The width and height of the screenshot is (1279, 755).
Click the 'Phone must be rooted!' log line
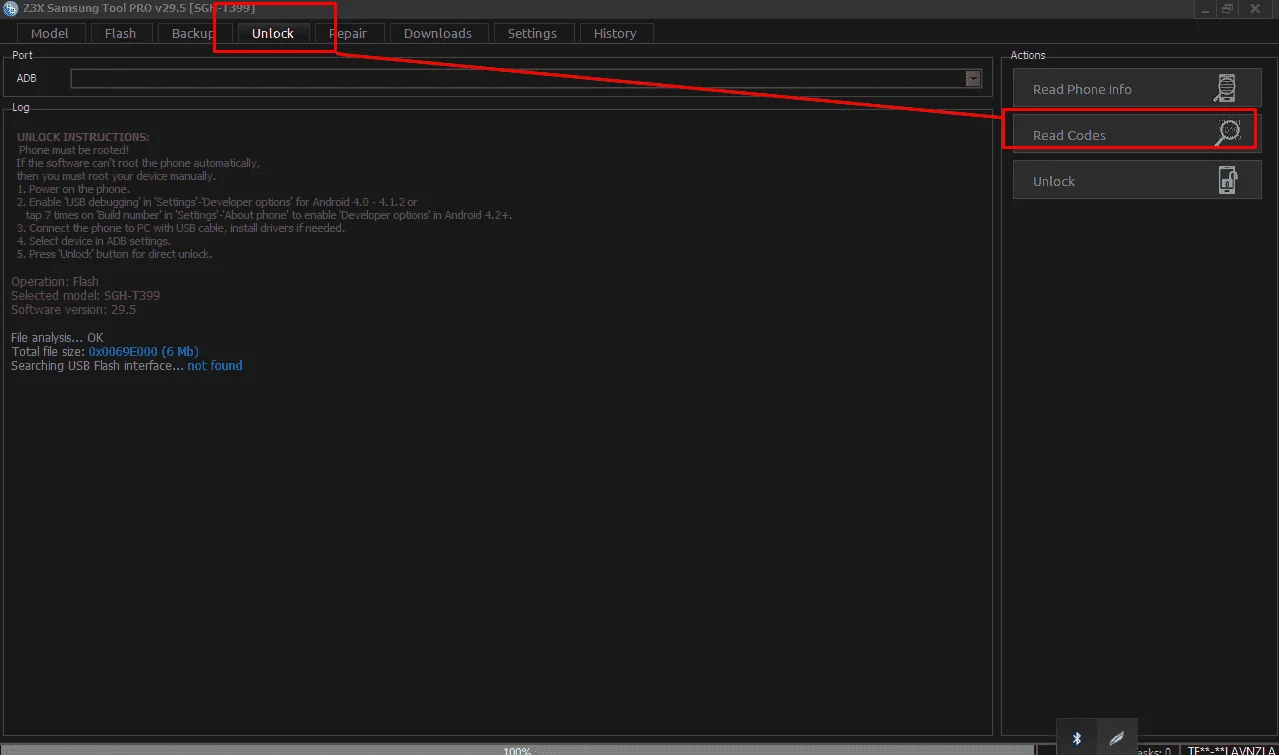73,150
